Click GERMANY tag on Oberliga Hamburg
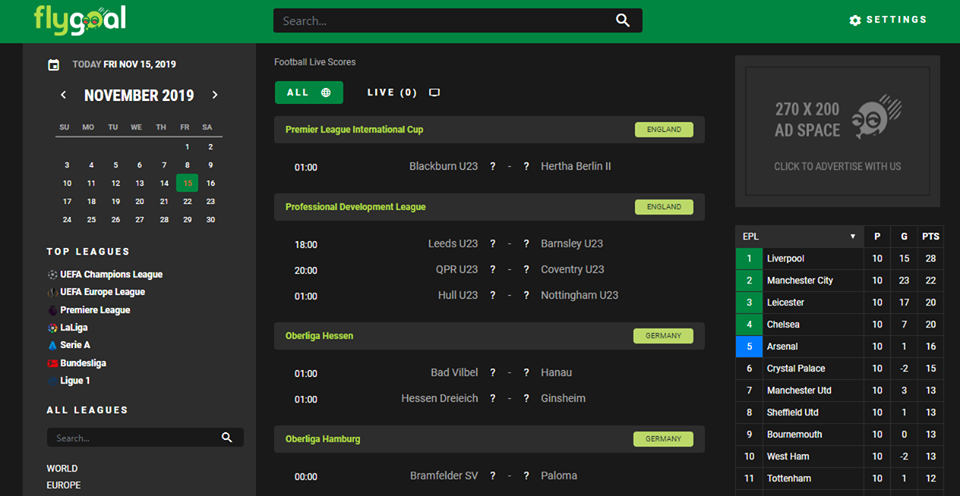 [x=663, y=439]
